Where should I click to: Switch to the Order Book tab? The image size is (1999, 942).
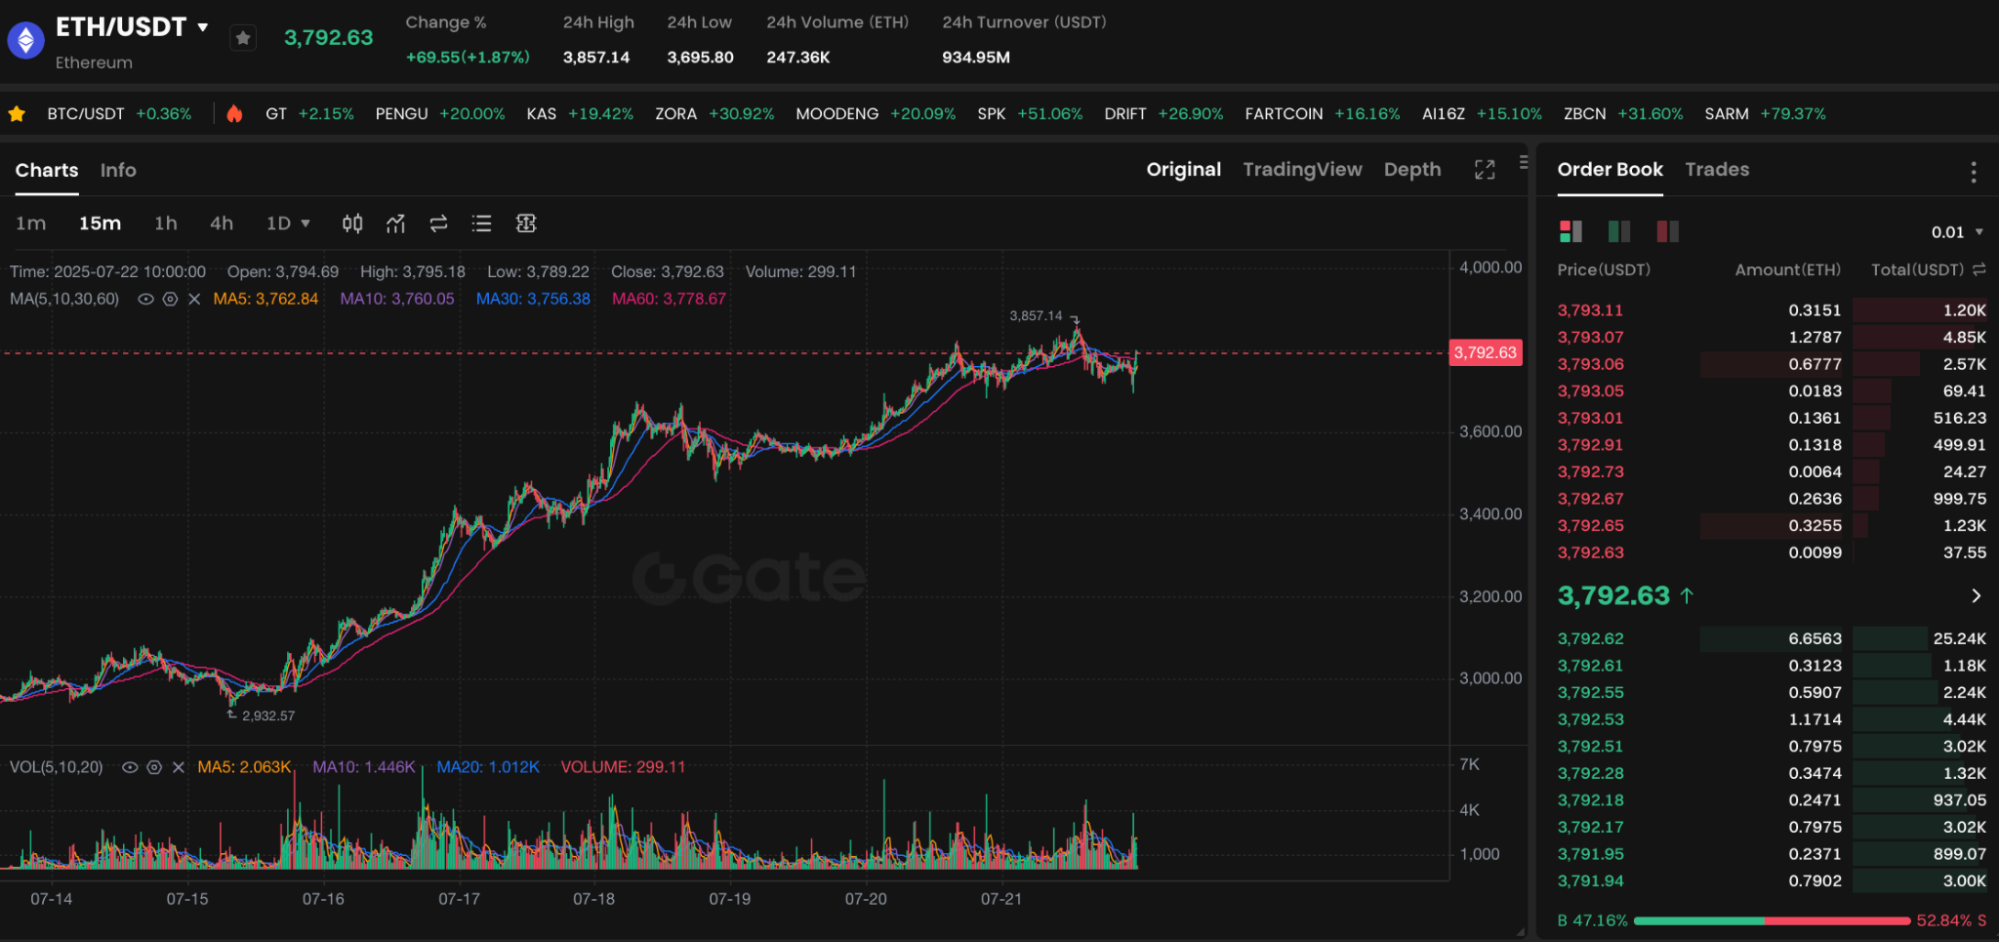click(1610, 170)
